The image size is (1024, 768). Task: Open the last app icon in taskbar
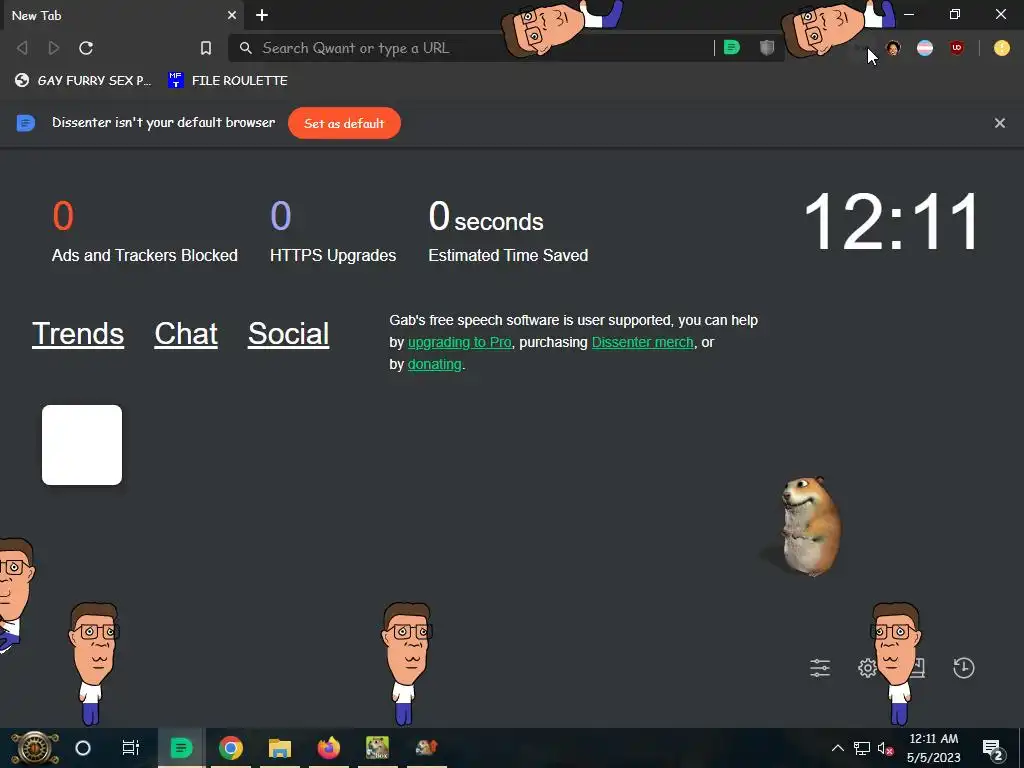(426, 748)
